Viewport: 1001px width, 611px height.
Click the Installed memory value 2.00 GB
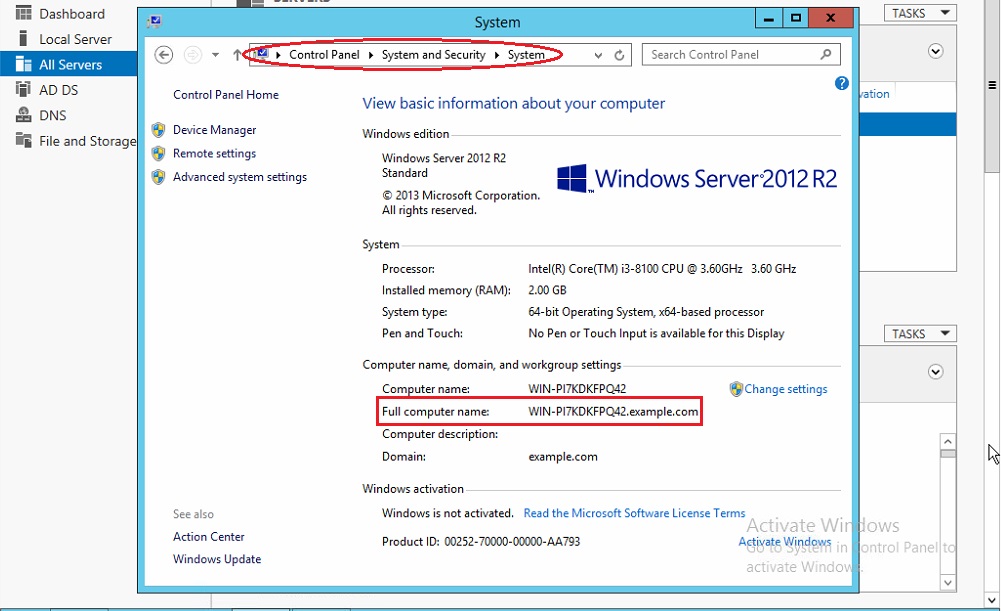click(547, 290)
